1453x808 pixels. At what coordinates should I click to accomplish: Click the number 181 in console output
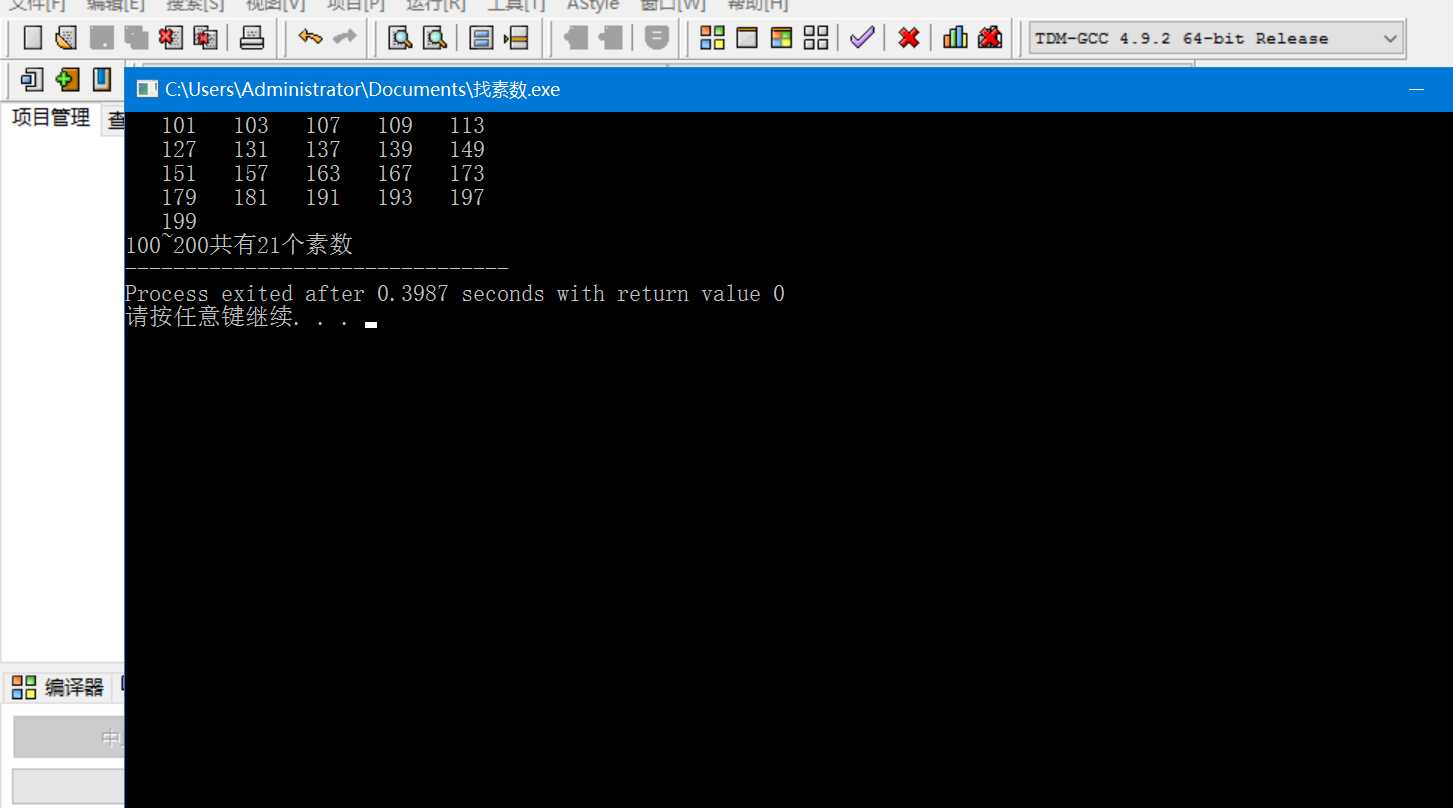251,198
